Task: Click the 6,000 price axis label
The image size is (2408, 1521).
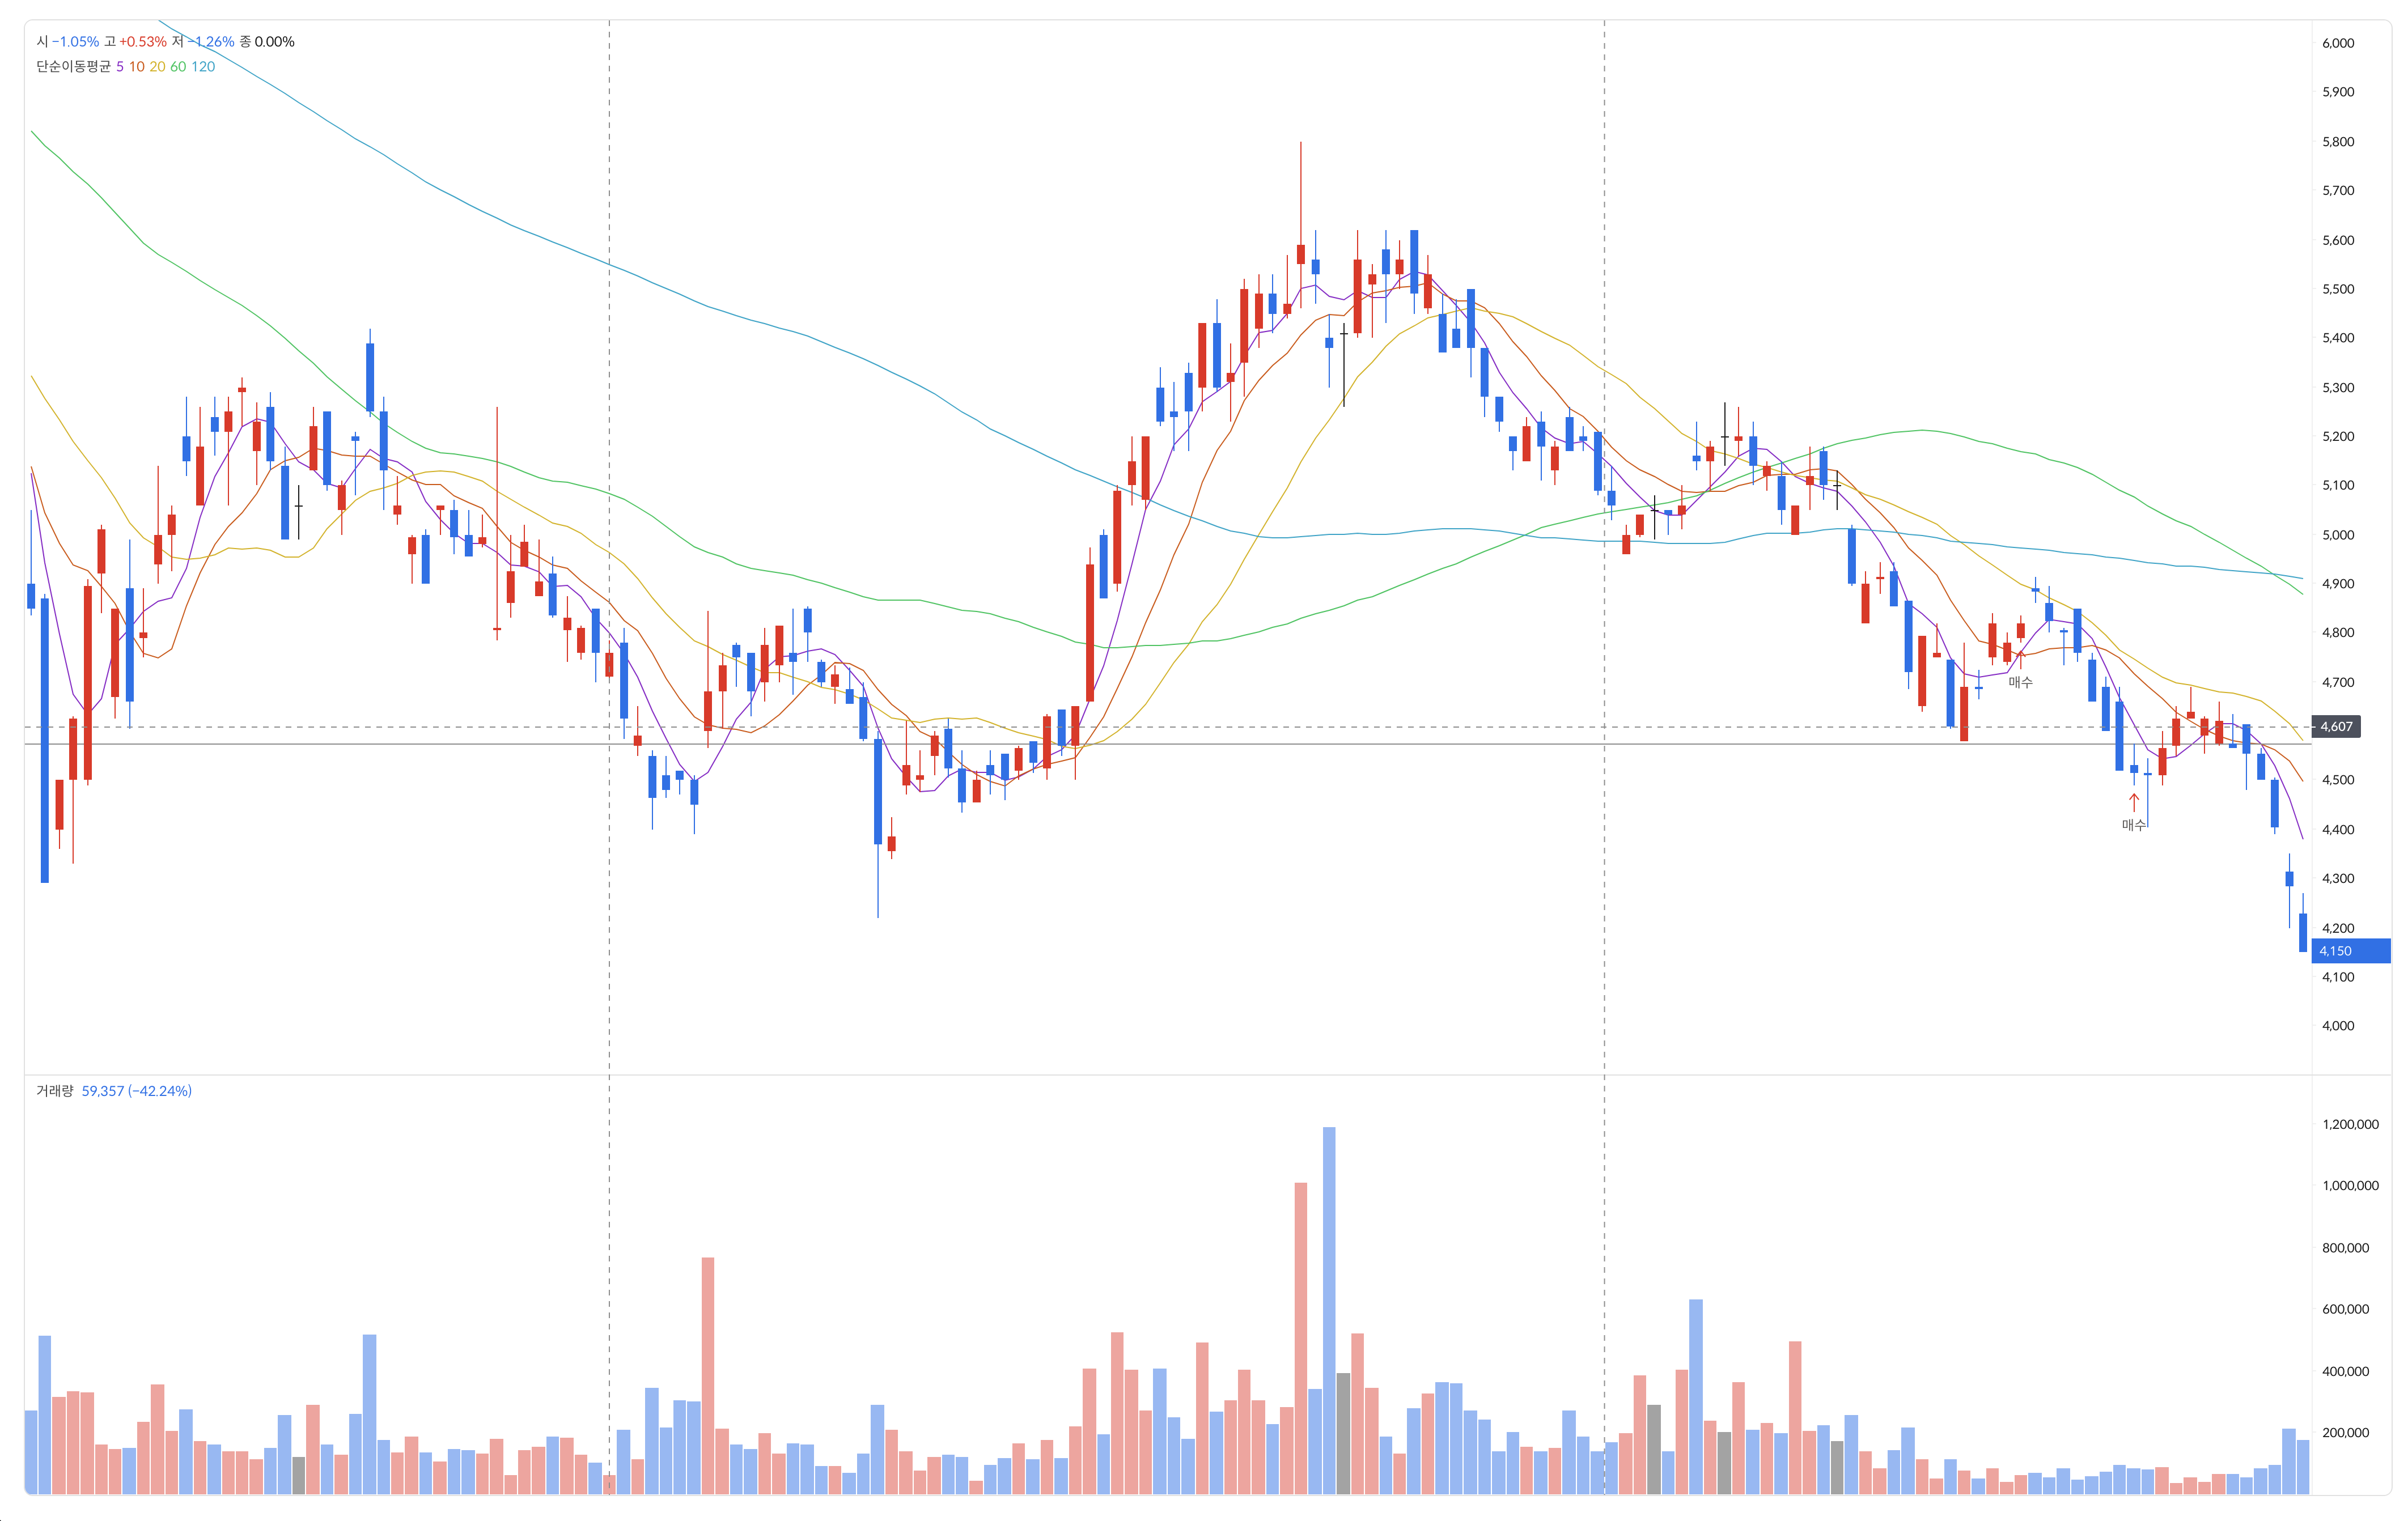Action: click(x=2338, y=43)
